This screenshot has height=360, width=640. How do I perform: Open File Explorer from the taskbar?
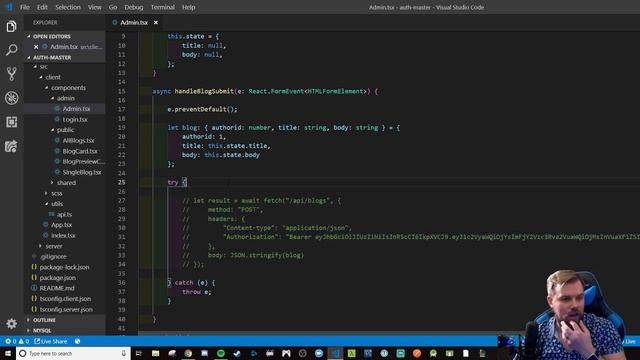[x=156, y=353]
